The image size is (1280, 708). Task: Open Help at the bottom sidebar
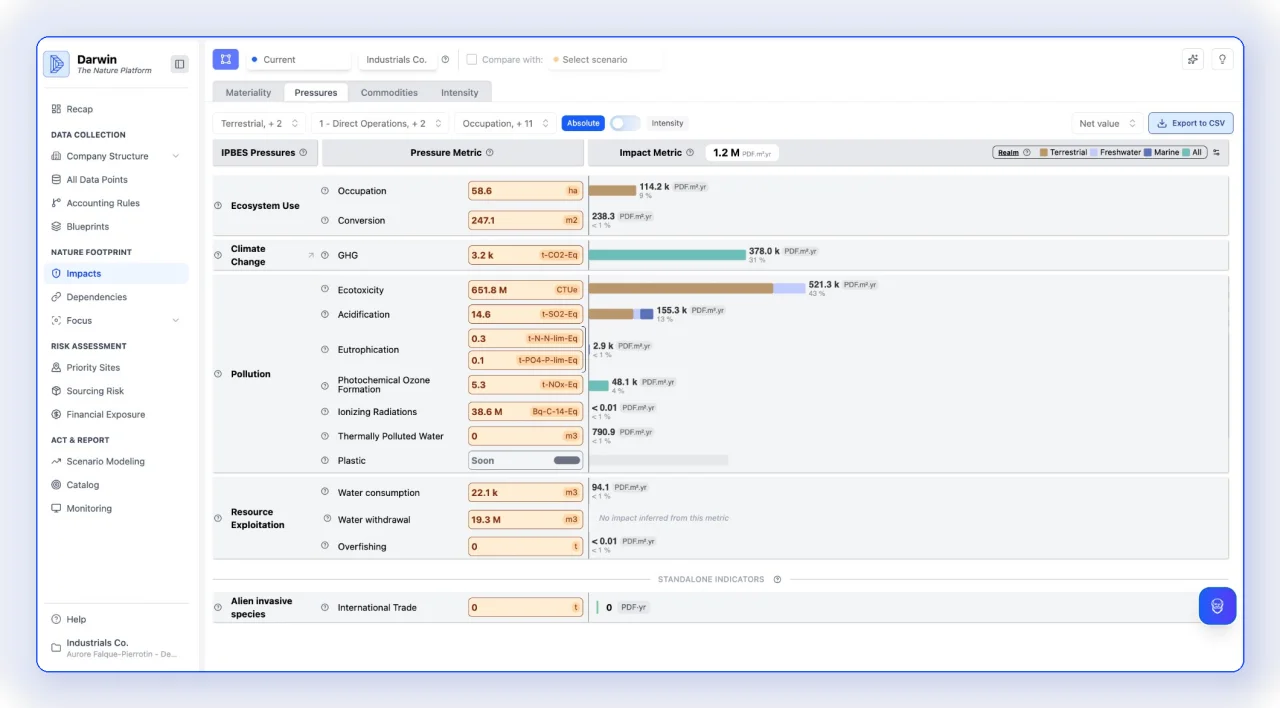pyautogui.click(x=77, y=619)
